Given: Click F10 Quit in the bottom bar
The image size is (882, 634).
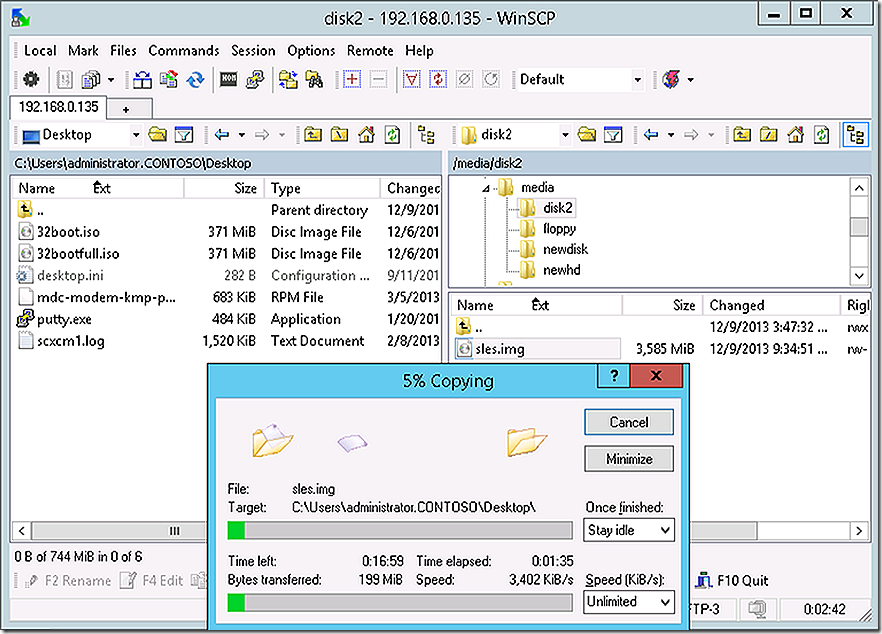Looking at the screenshot, I should point(732,581).
